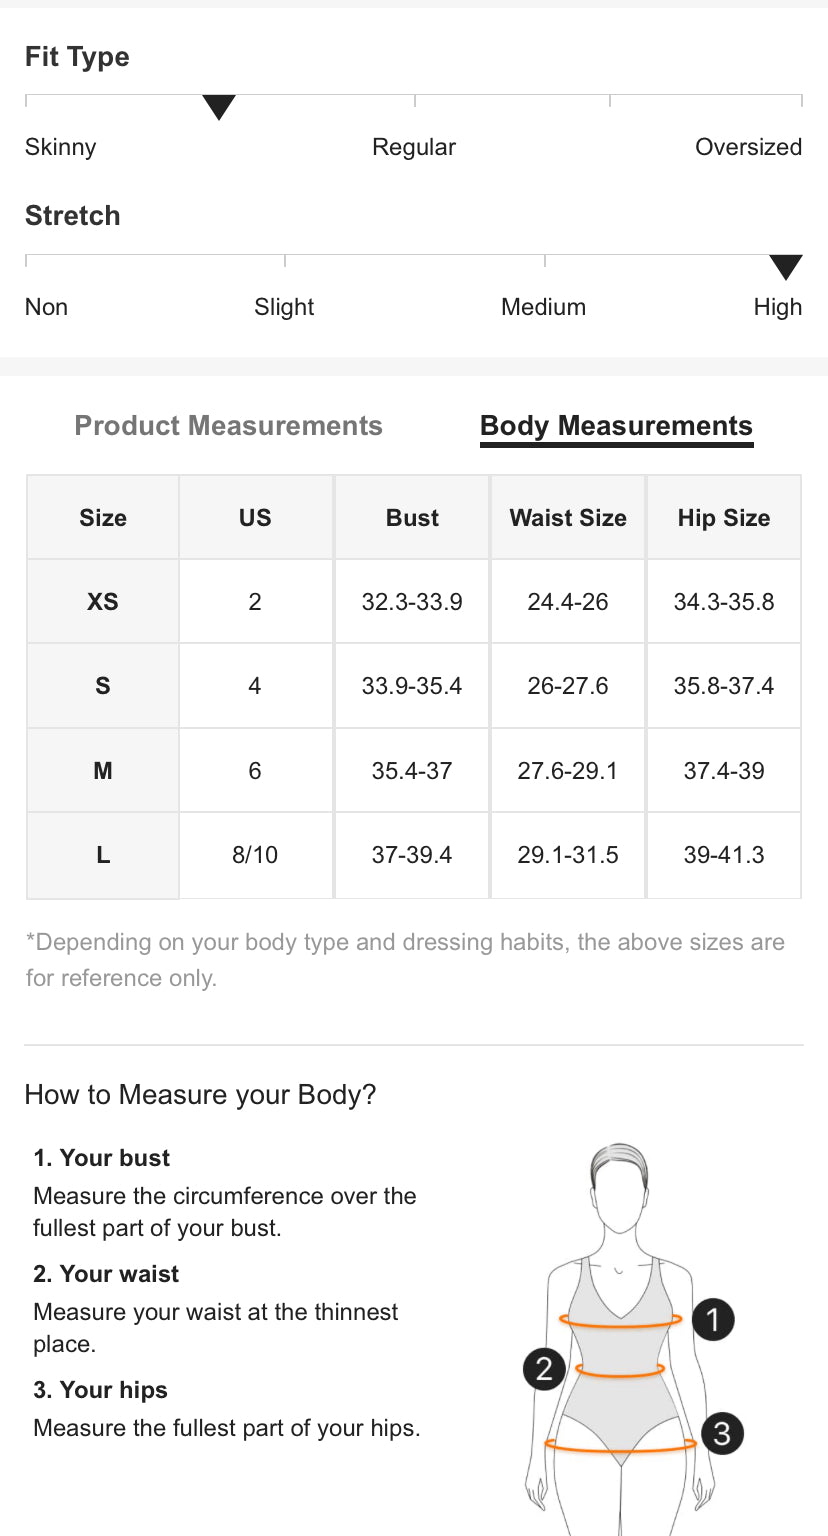This screenshot has height=1536, width=828.
Task: Click the number 2 waist marker
Action: (x=544, y=1368)
